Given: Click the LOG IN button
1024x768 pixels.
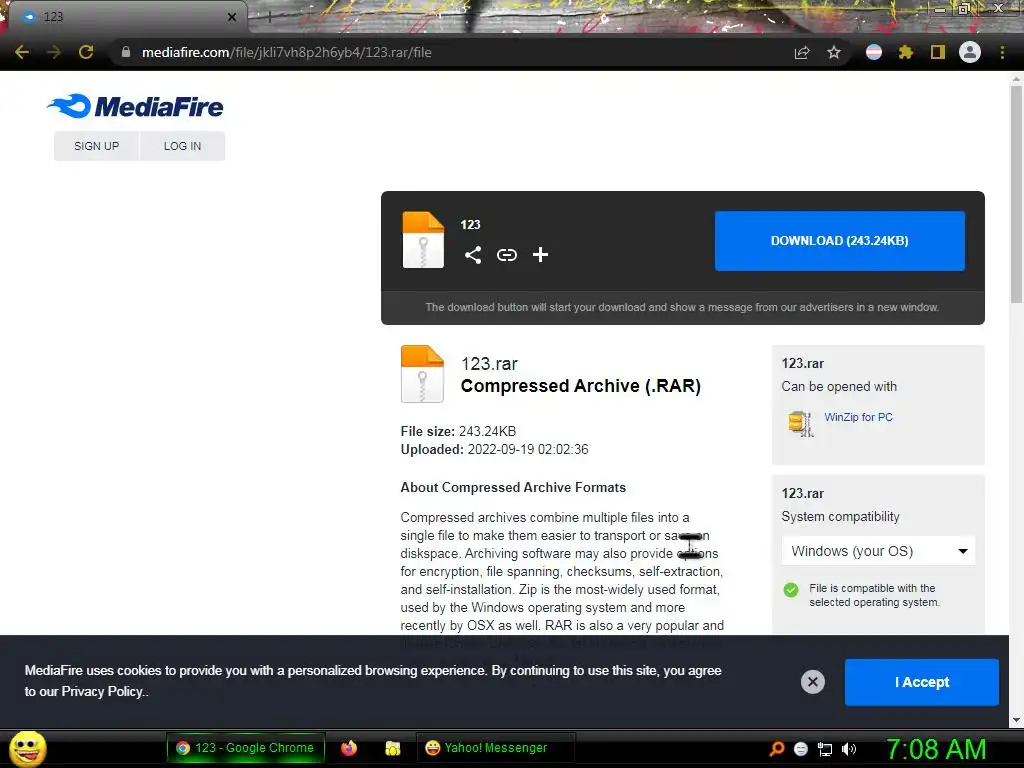Looking at the screenshot, I should [x=182, y=146].
